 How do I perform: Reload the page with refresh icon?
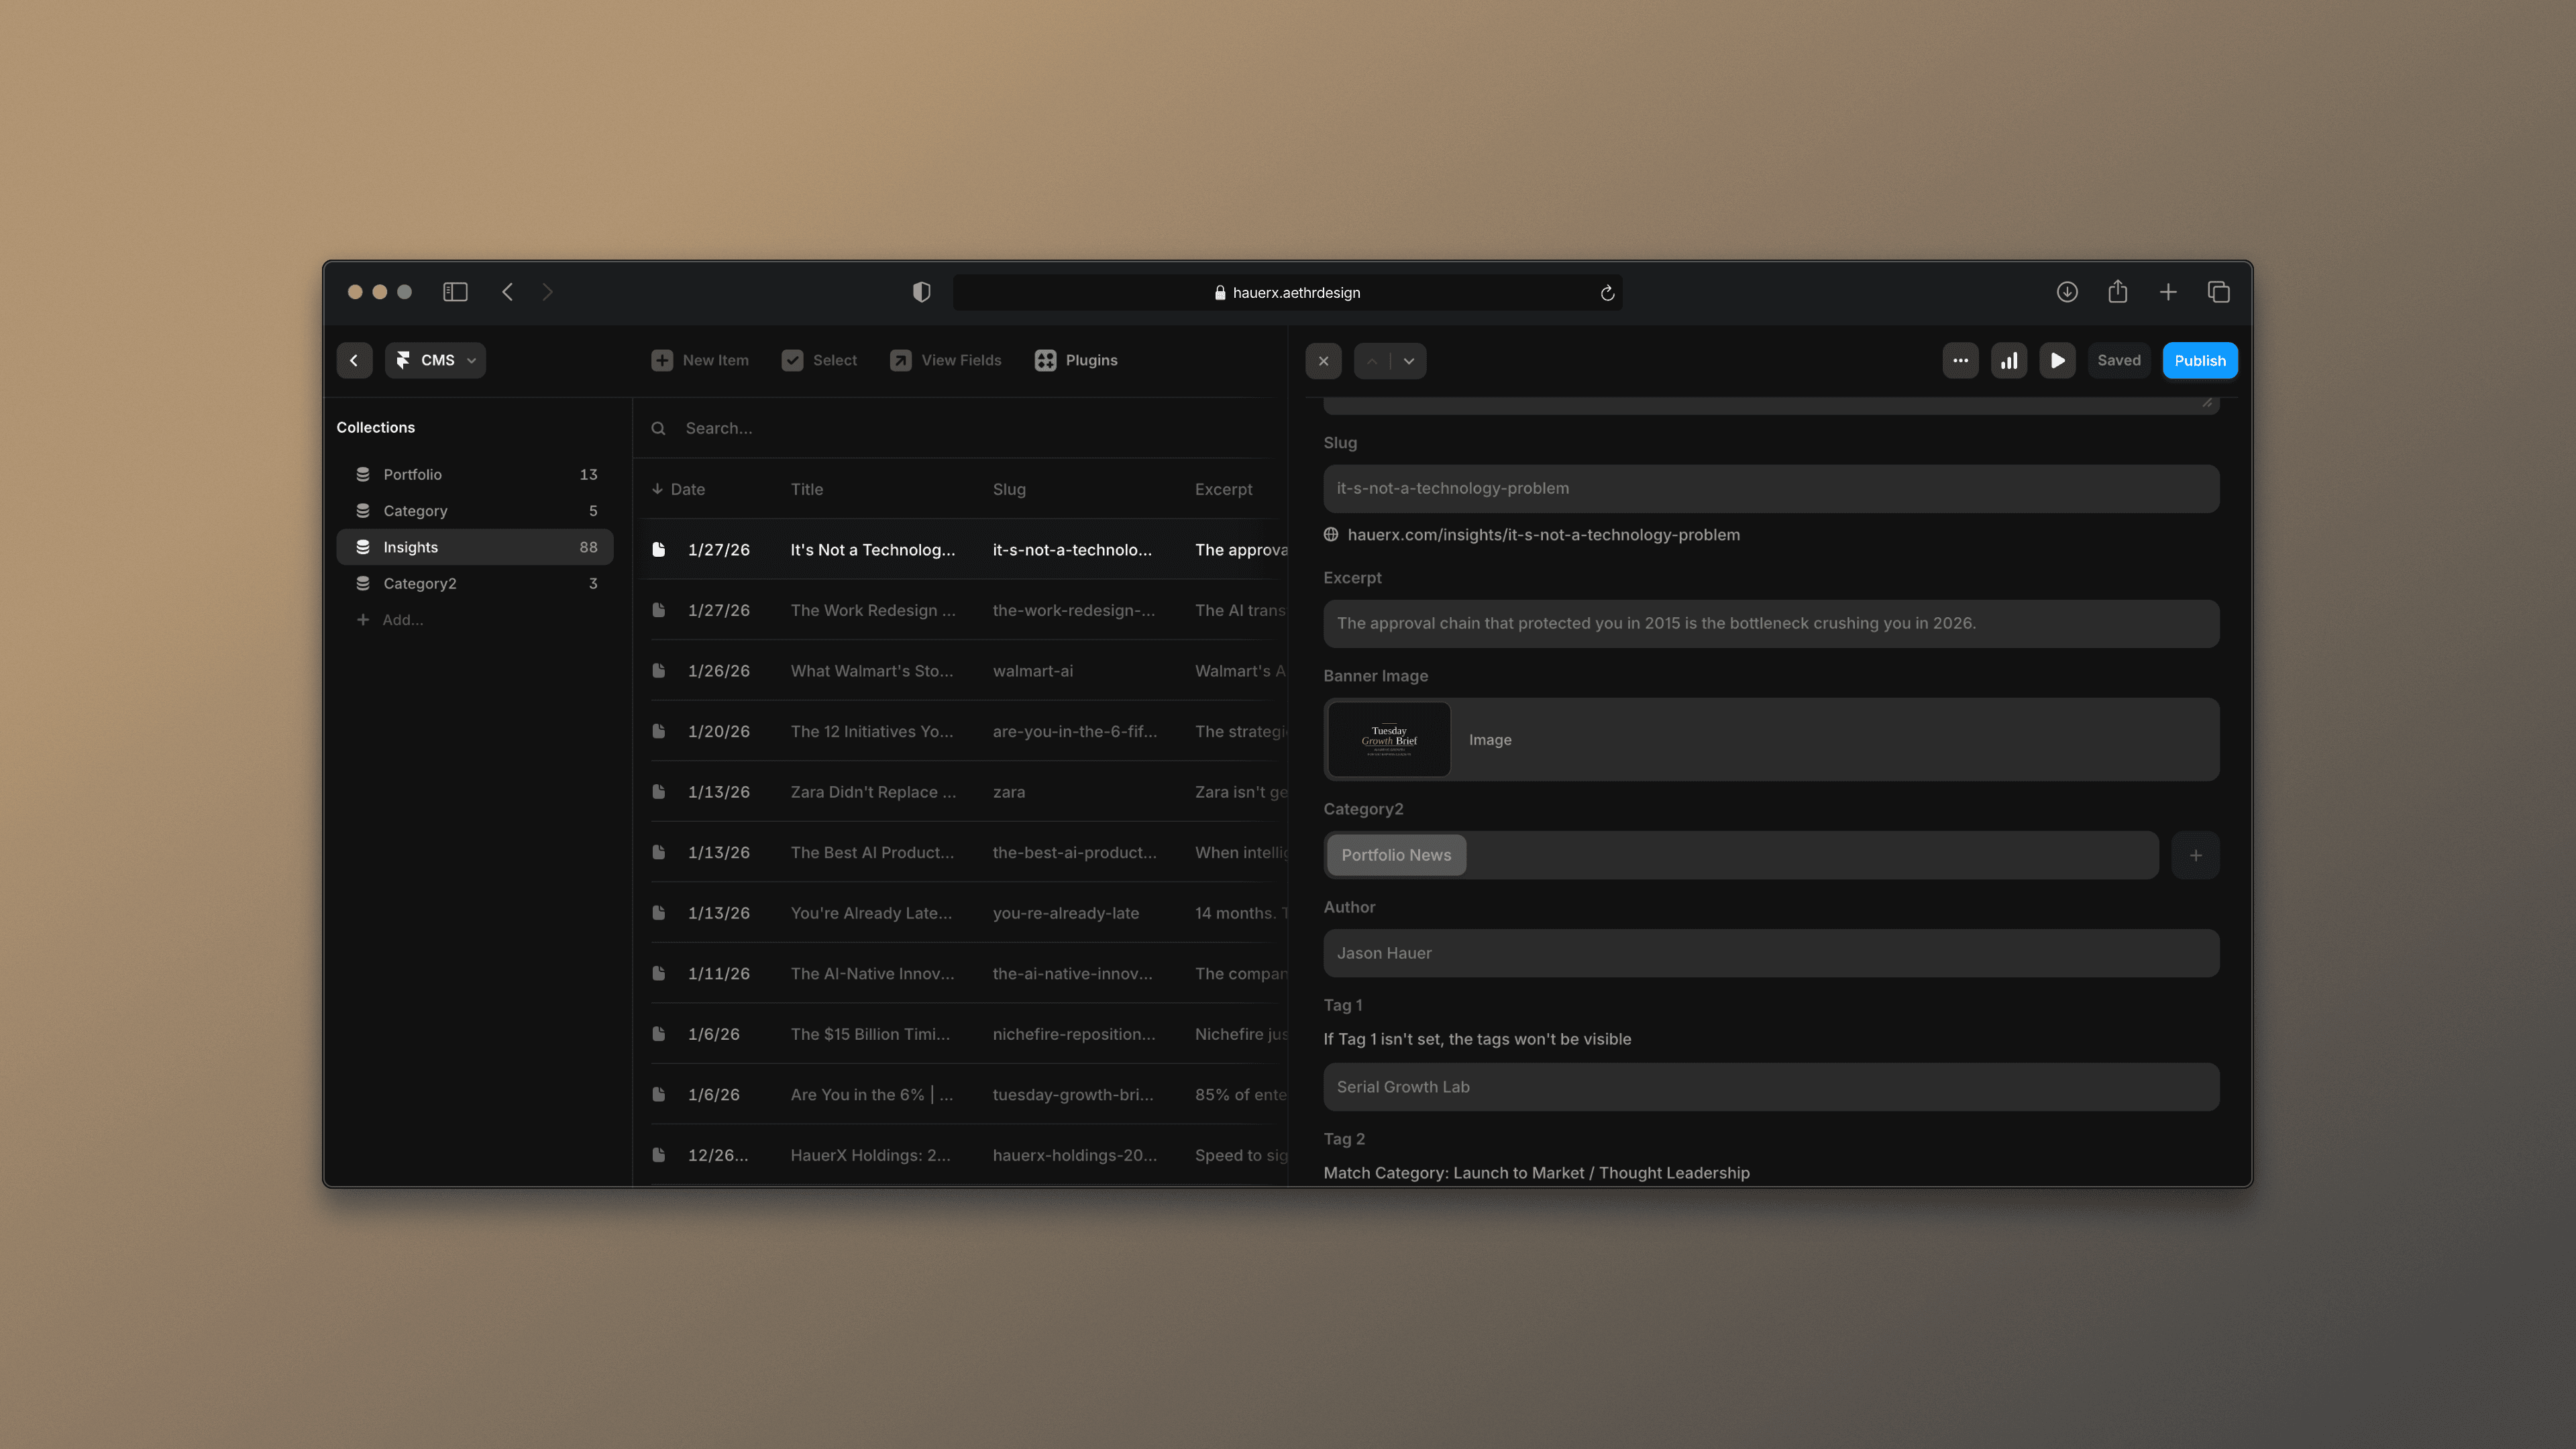pyautogui.click(x=1607, y=293)
